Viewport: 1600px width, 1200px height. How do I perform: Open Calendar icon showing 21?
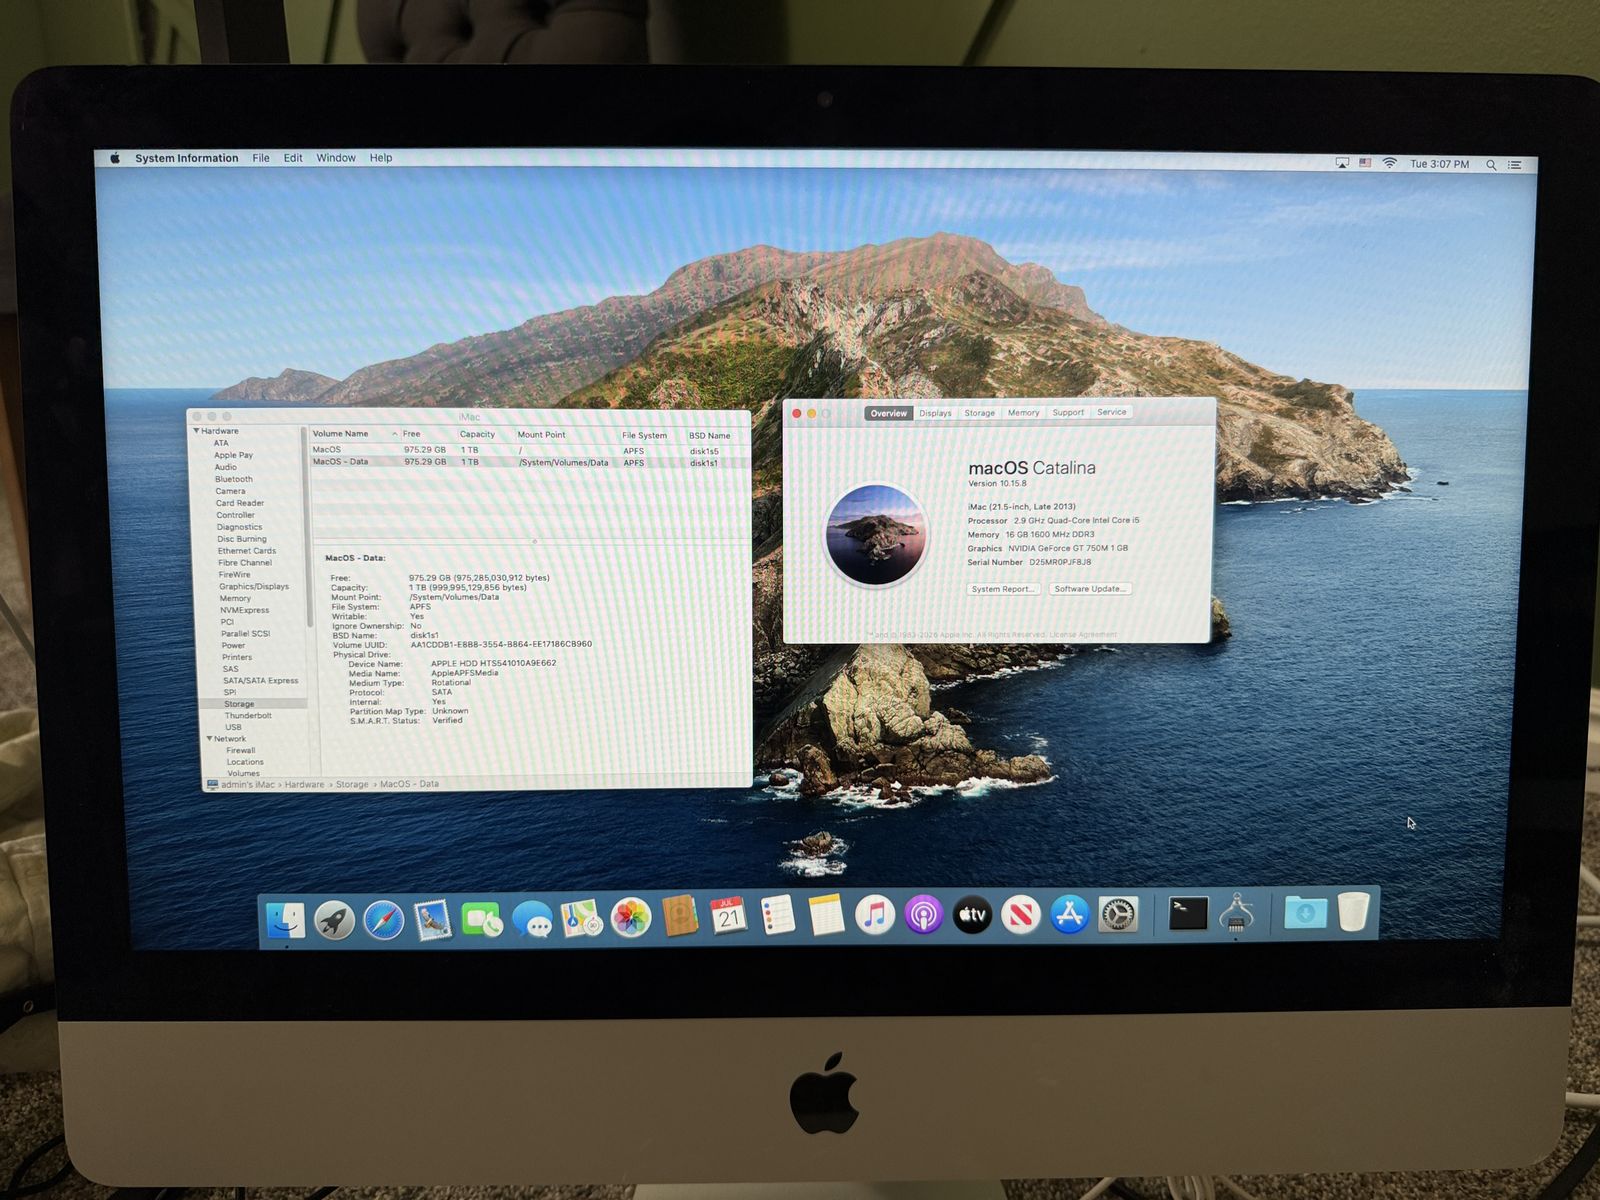pyautogui.click(x=728, y=916)
